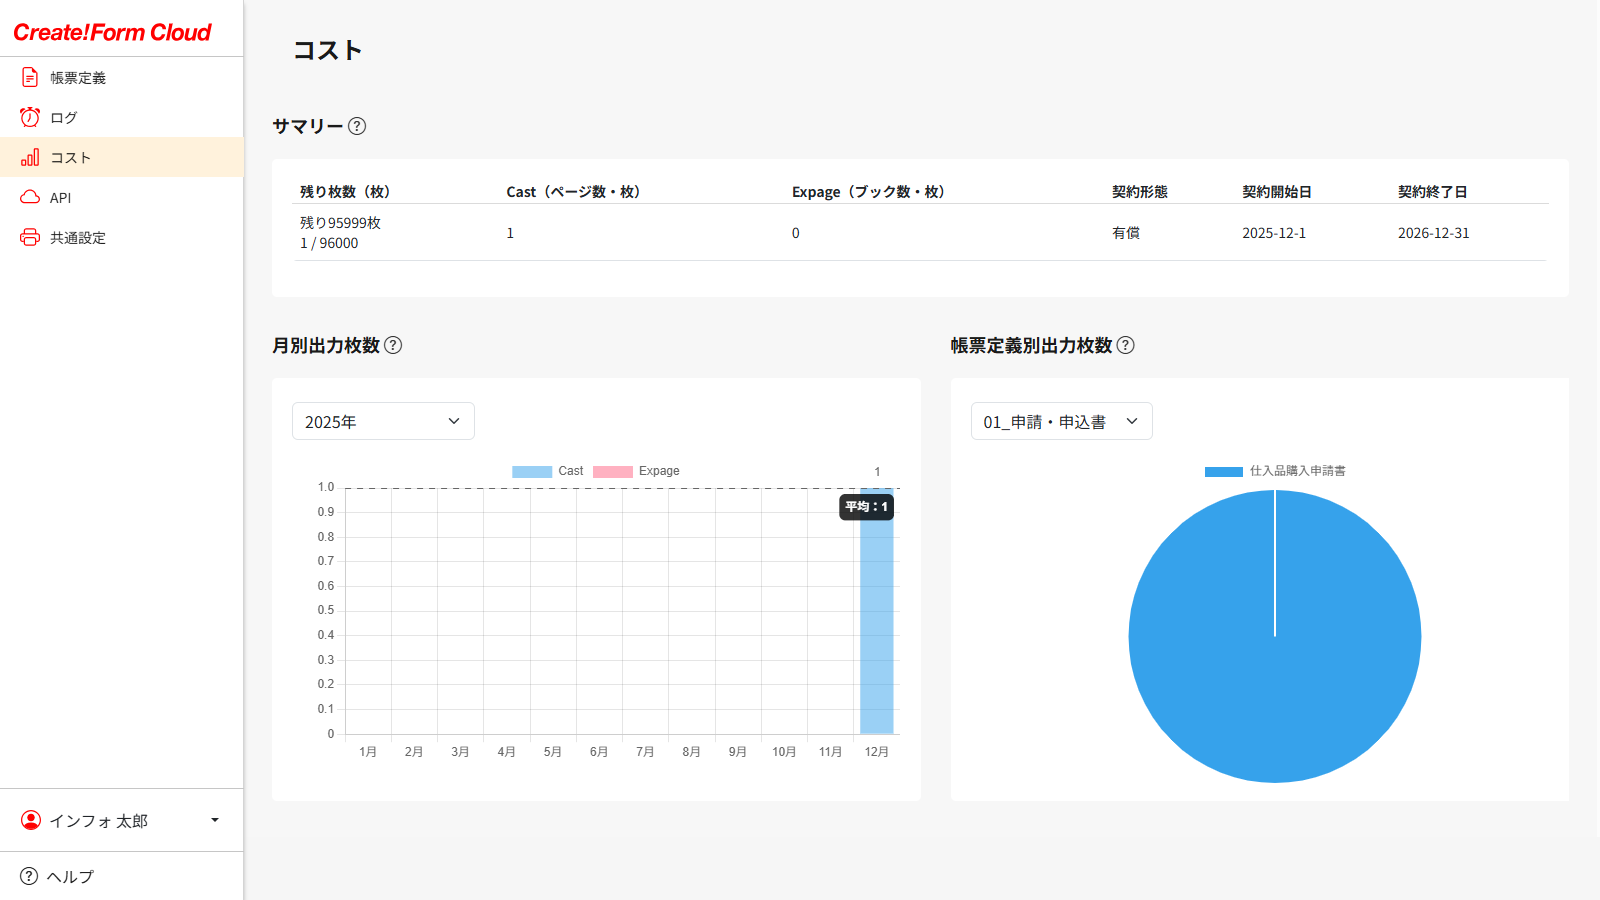
Task: Toggle the 仕入品購入申請書 pie legend item
Action: point(1275,471)
